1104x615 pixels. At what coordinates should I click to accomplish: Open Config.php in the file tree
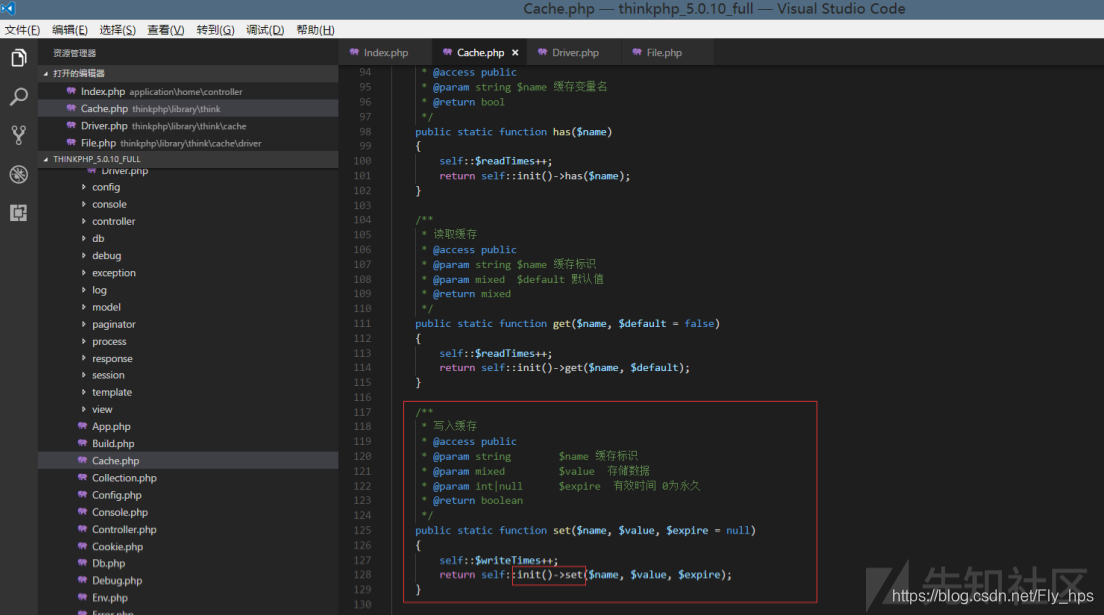tap(188, 495)
